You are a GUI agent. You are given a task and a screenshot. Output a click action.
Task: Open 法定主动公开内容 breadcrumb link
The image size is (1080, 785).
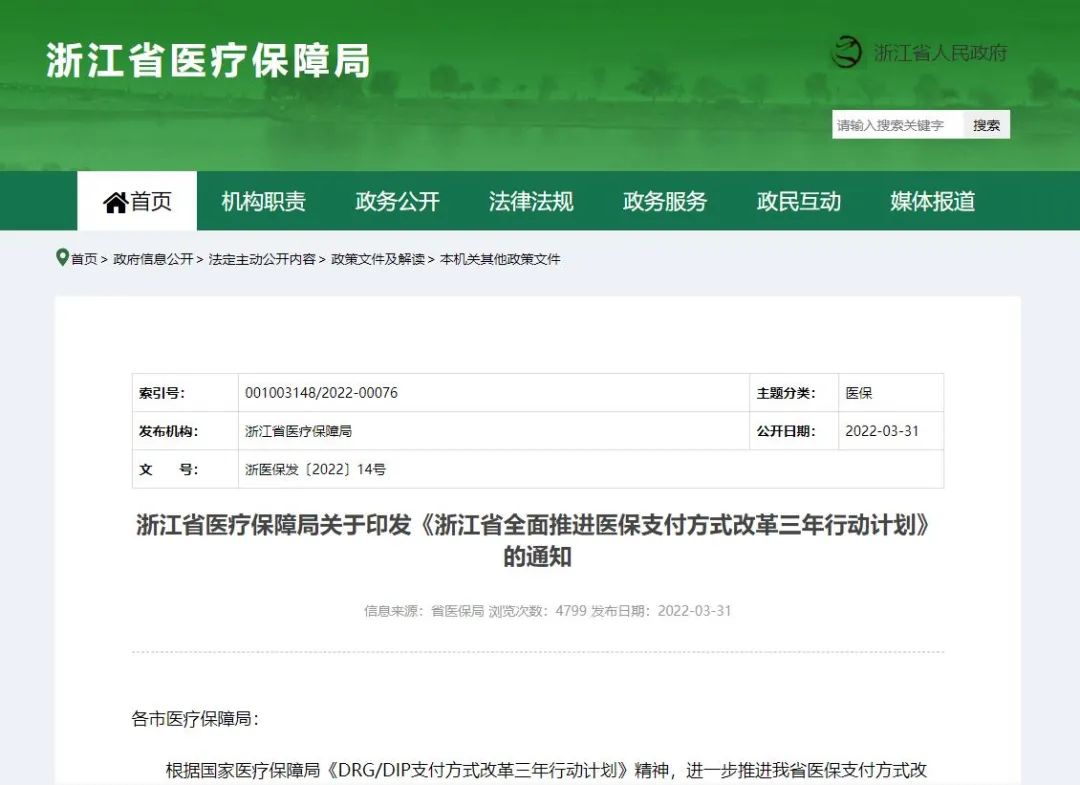(262, 259)
